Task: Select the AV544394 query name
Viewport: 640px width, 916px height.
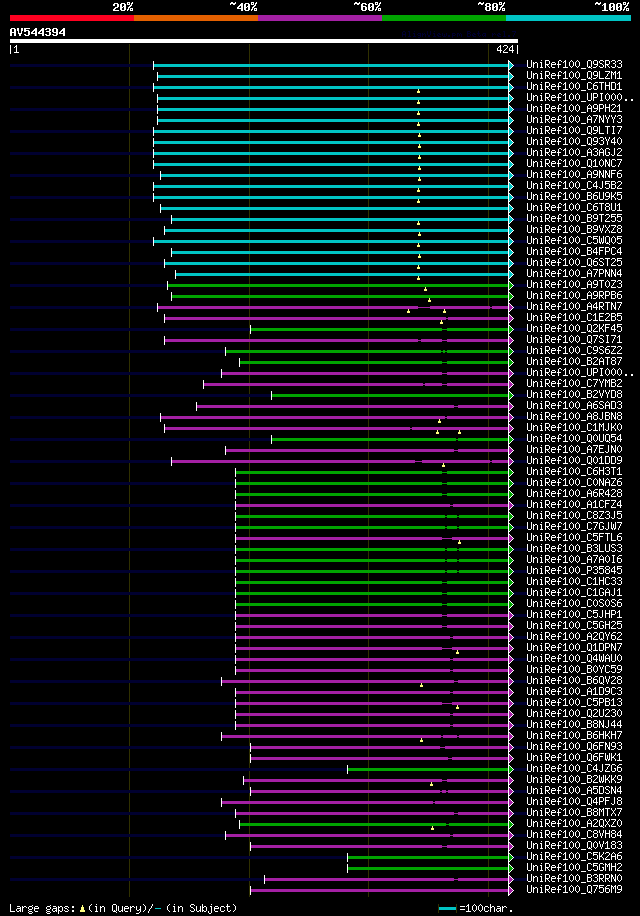Action: pyautogui.click(x=37, y=32)
